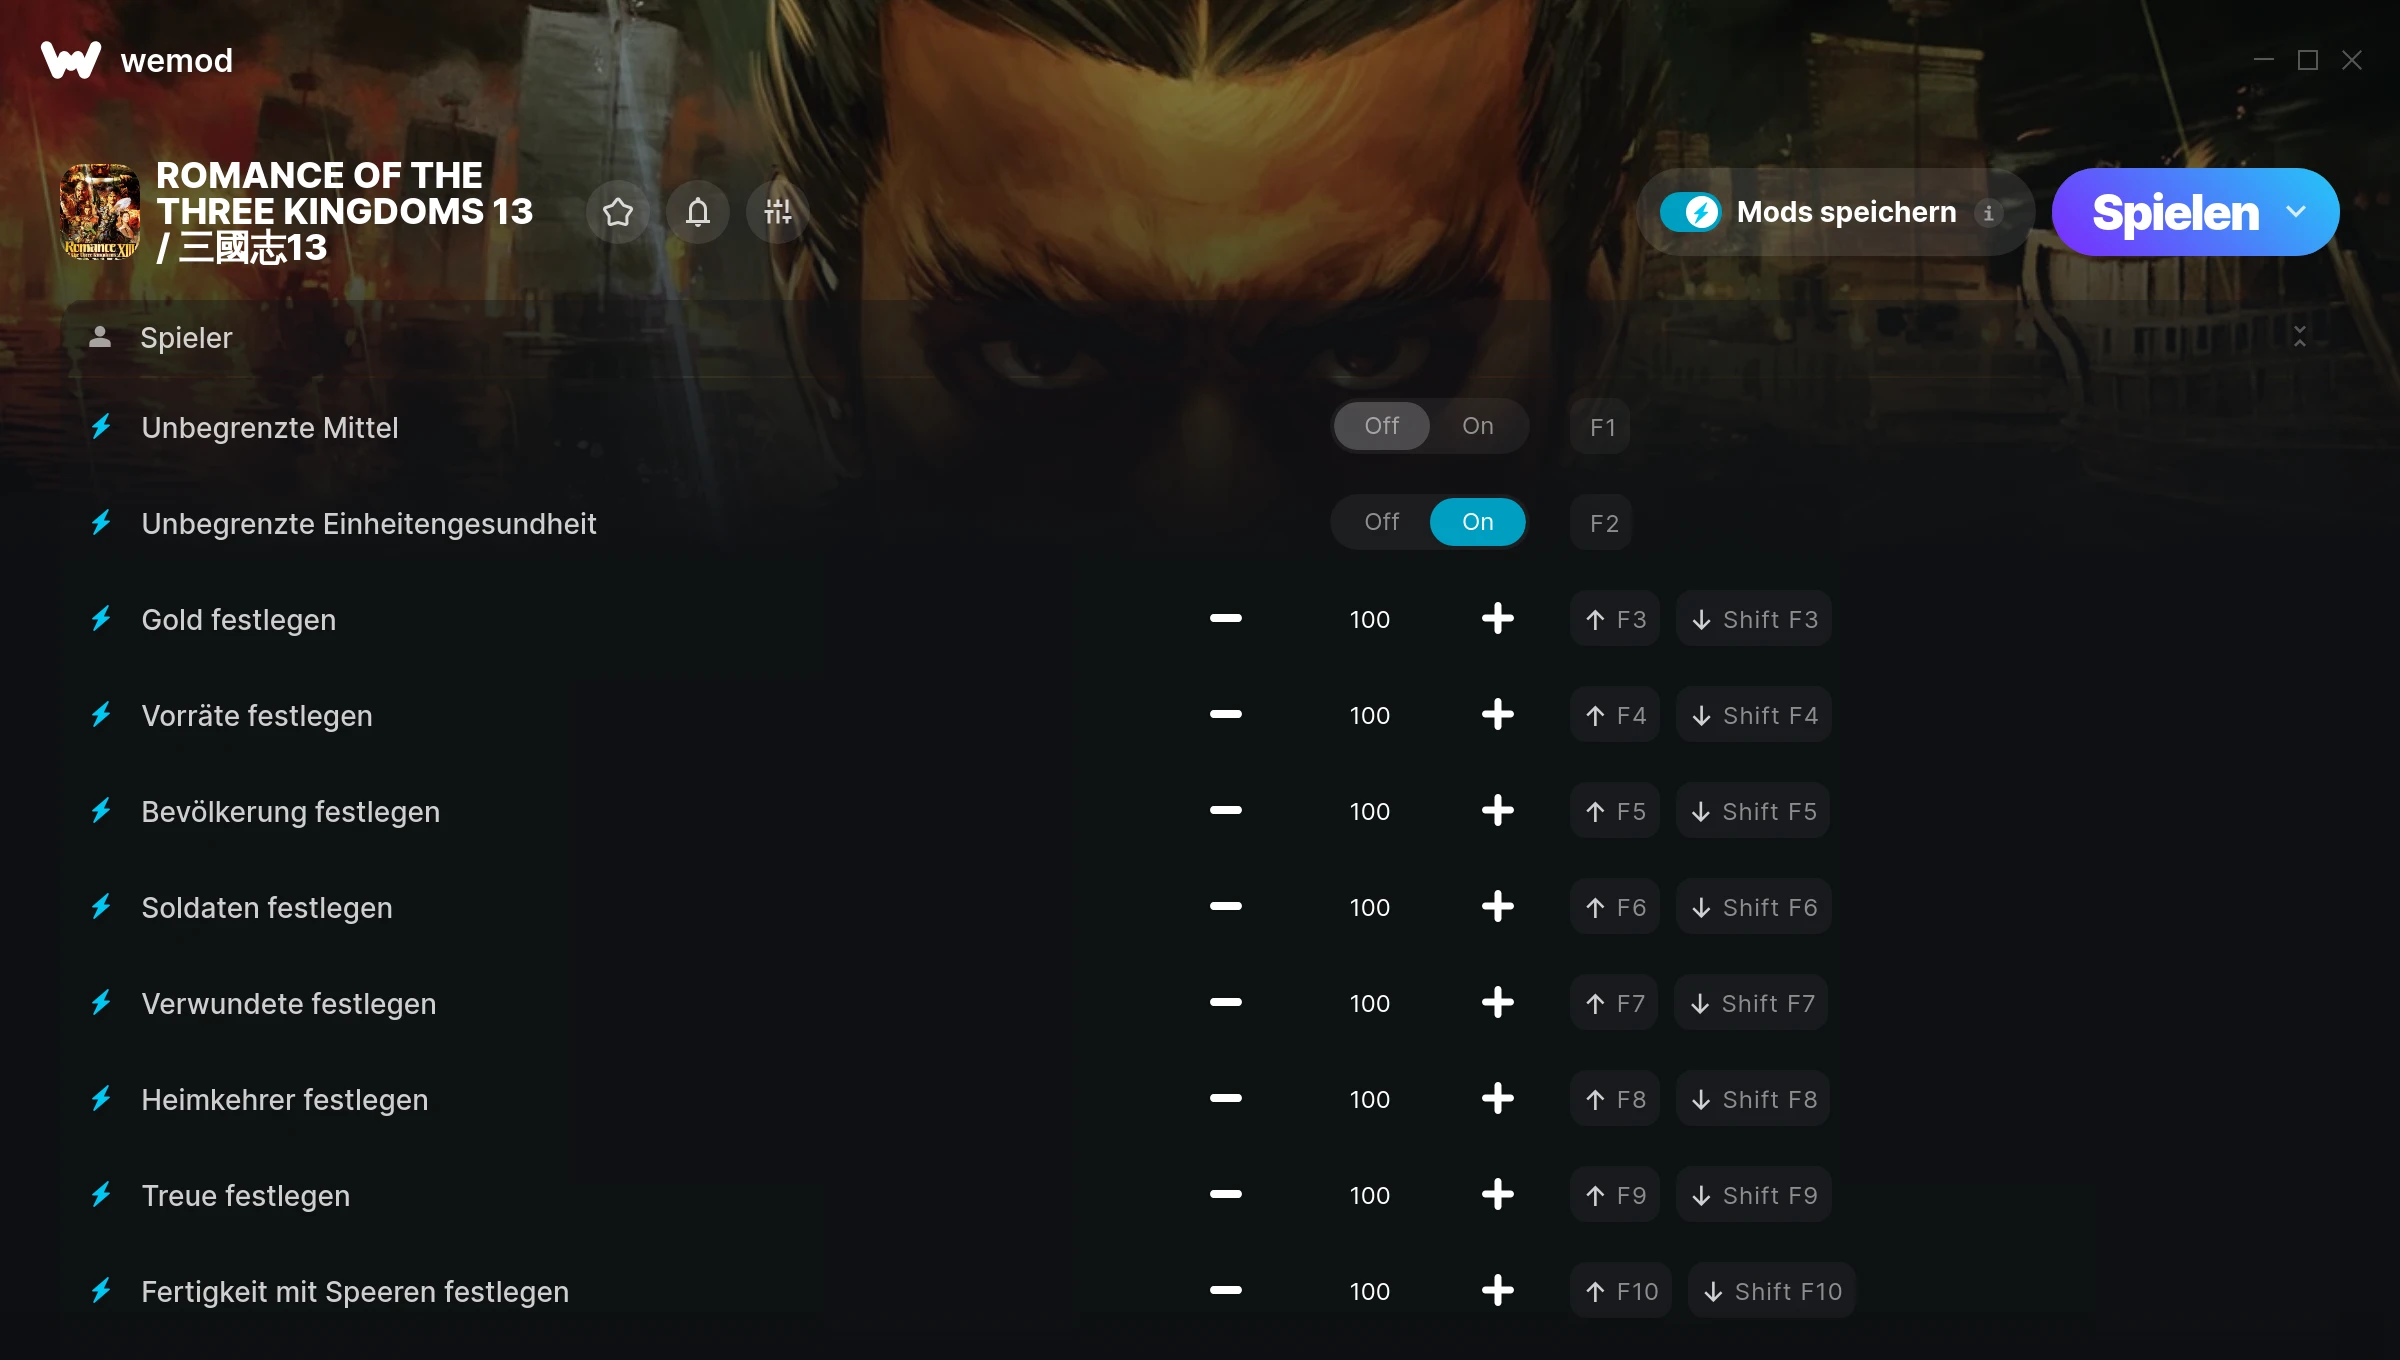The image size is (2400, 1360).
Task: Click the WeMod logo icon
Action: tap(71, 61)
